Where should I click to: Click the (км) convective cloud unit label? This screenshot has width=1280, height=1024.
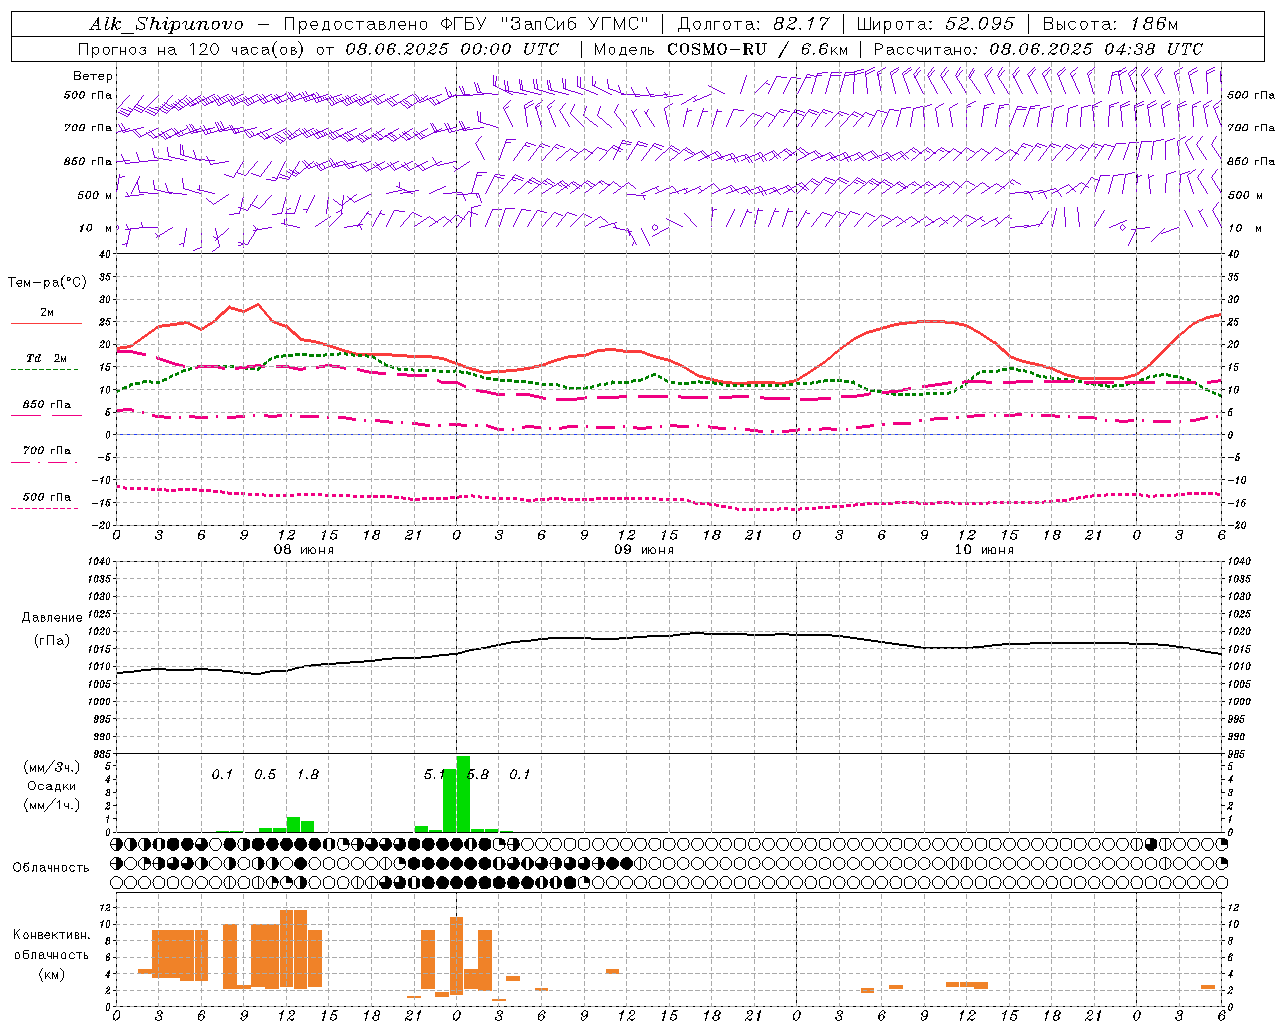(x=52, y=973)
